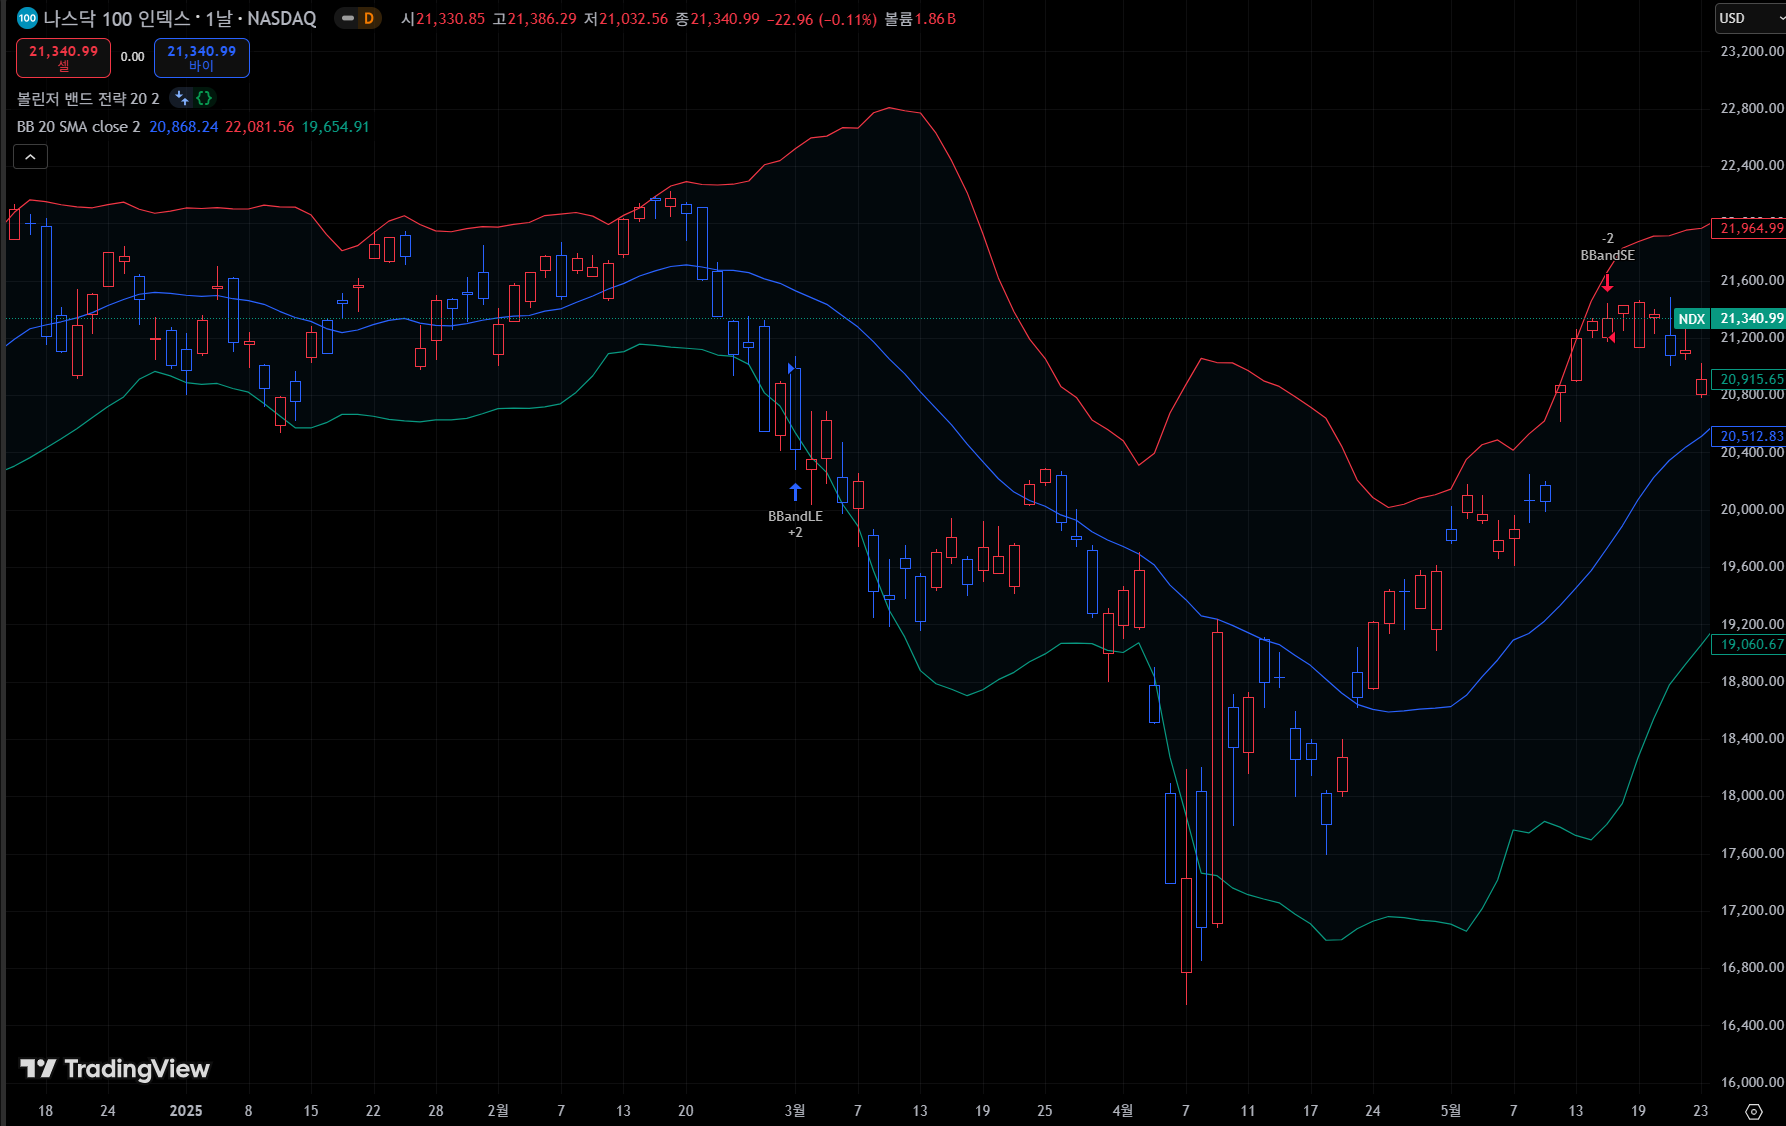Click the orange D delayed-data badge
Image resolution: width=1786 pixels, height=1126 pixels.
coord(369,18)
